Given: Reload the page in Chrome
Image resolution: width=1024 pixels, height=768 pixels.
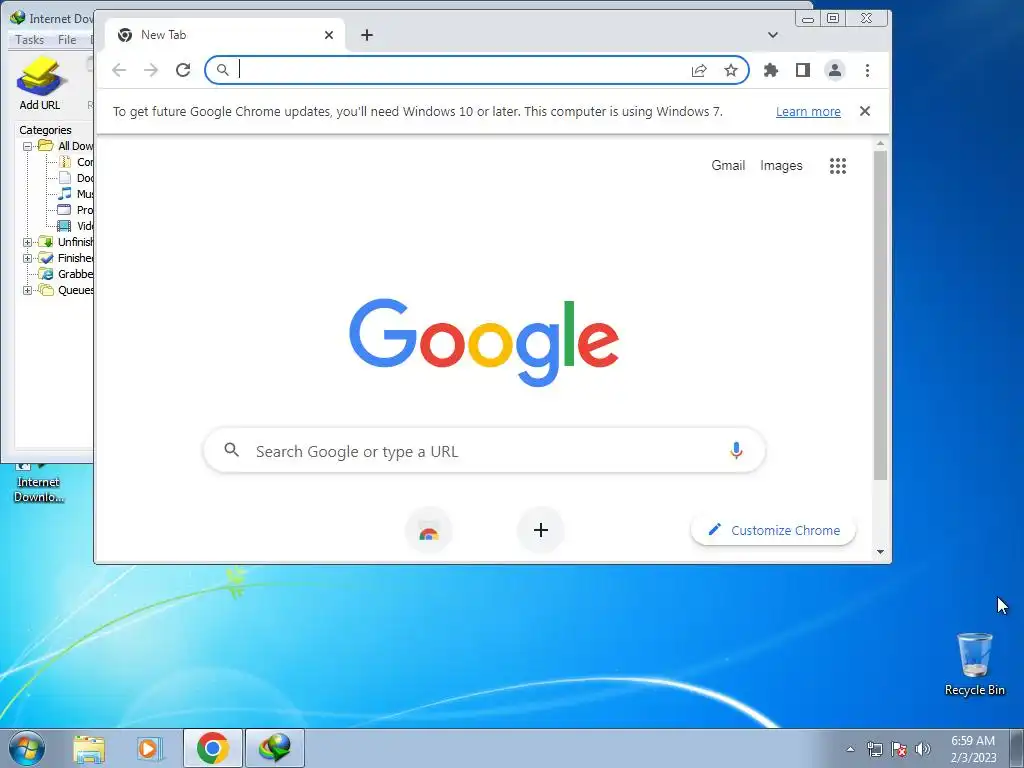Looking at the screenshot, I should [183, 70].
